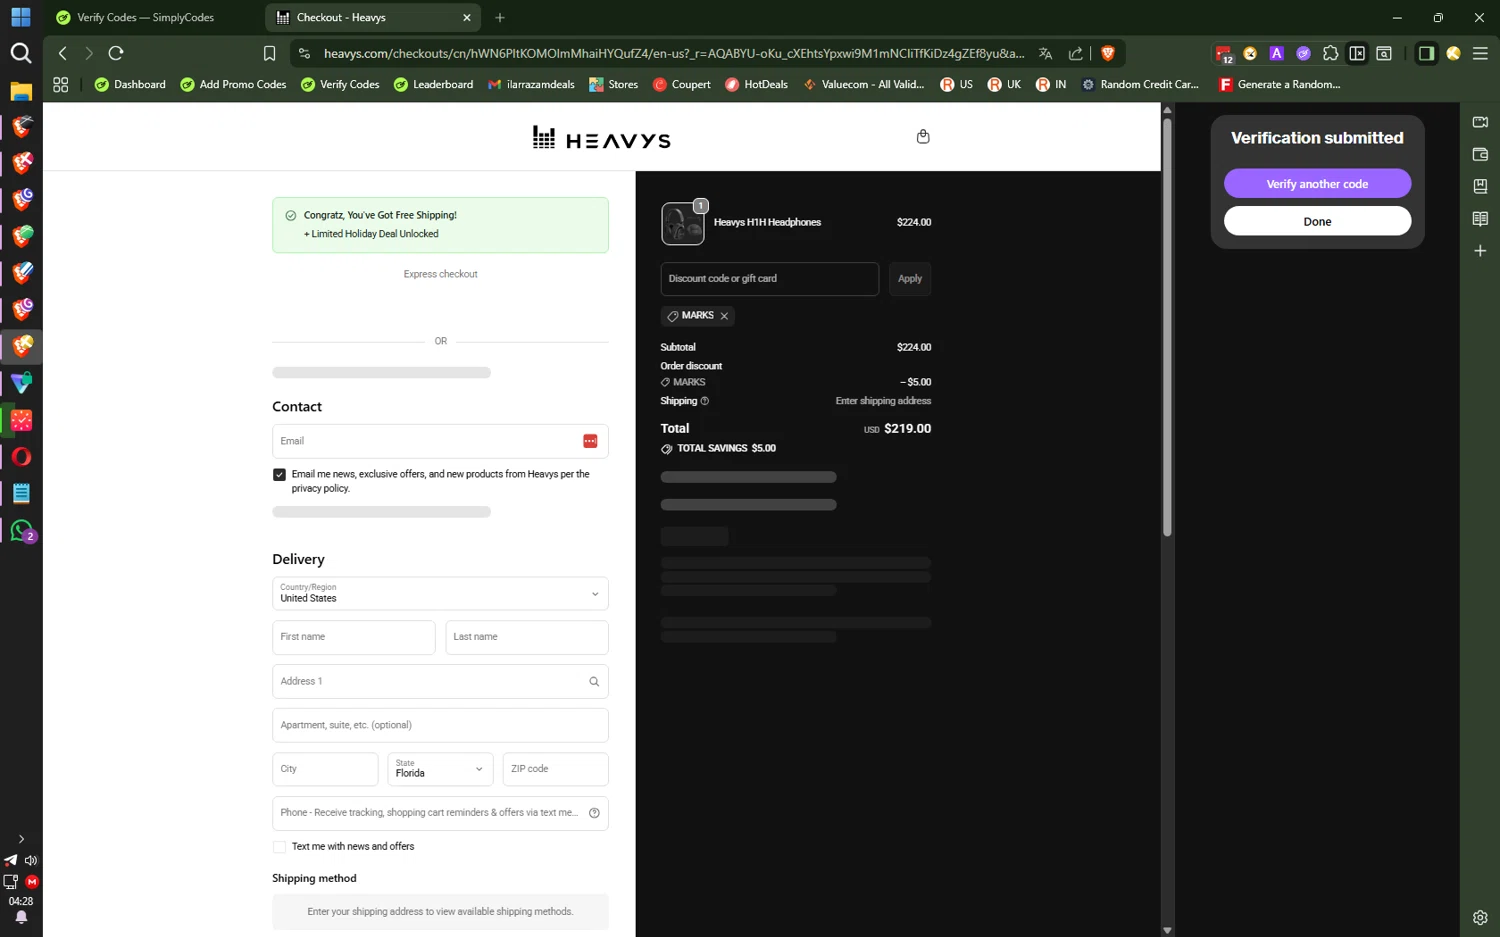Open the extensions puzzle piece icon
The width and height of the screenshot is (1500, 937).
[1330, 53]
